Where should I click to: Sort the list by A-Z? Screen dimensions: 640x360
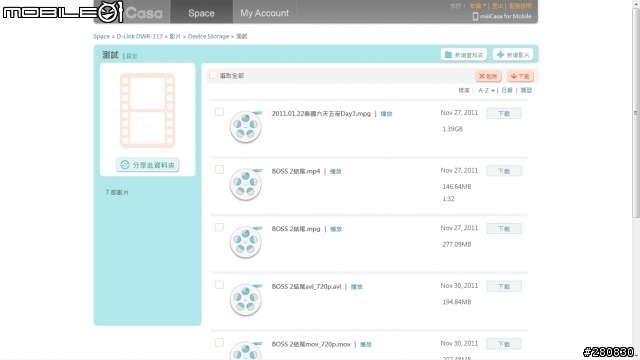[487, 90]
